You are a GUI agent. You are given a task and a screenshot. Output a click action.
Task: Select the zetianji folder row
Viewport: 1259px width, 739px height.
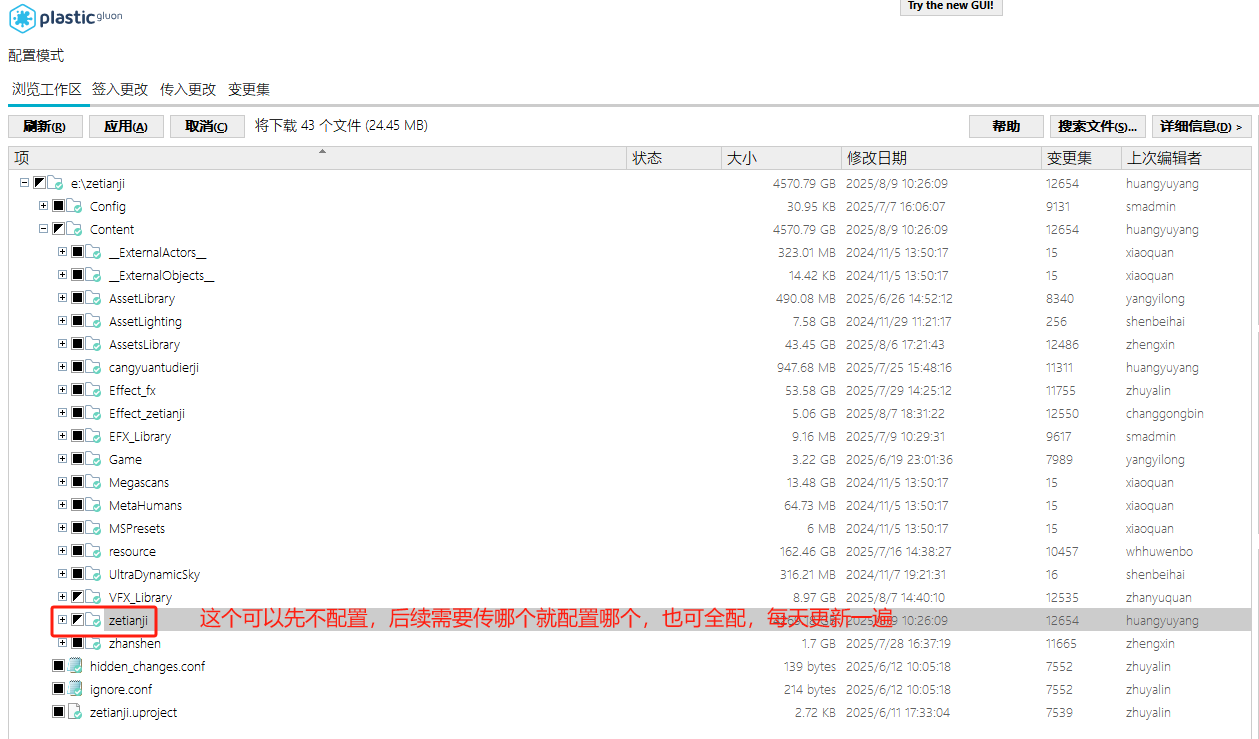pos(630,620)
